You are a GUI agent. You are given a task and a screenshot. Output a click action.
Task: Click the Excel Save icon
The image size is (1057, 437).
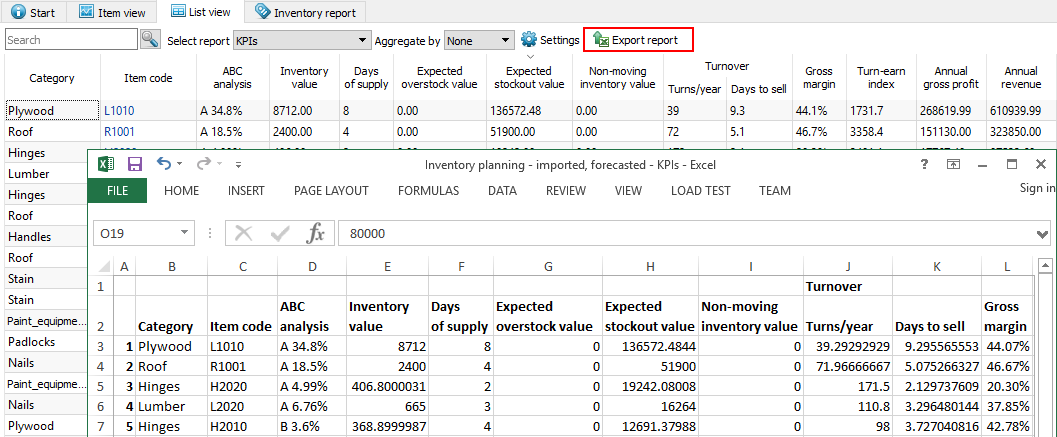134,164
